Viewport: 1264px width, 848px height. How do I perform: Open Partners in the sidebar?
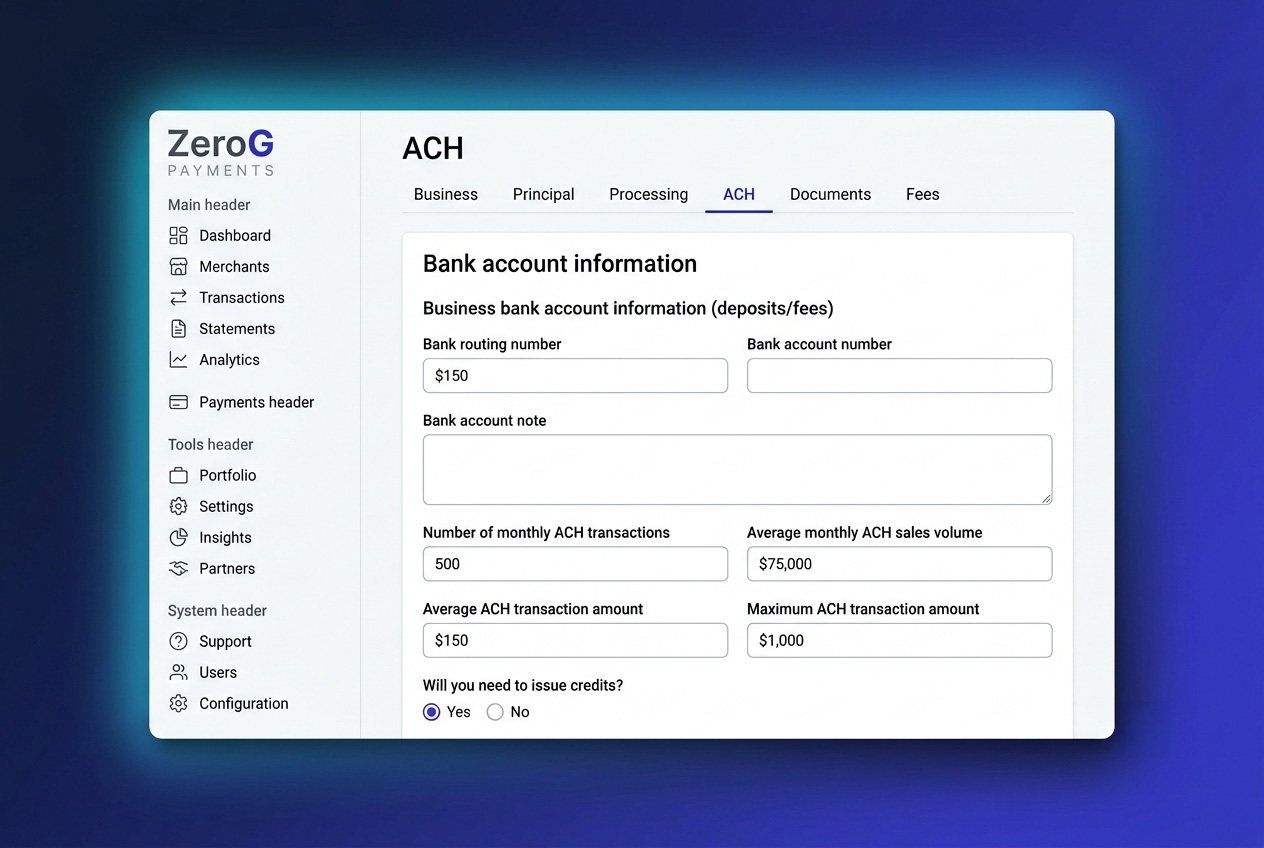[x=227, y=568]
